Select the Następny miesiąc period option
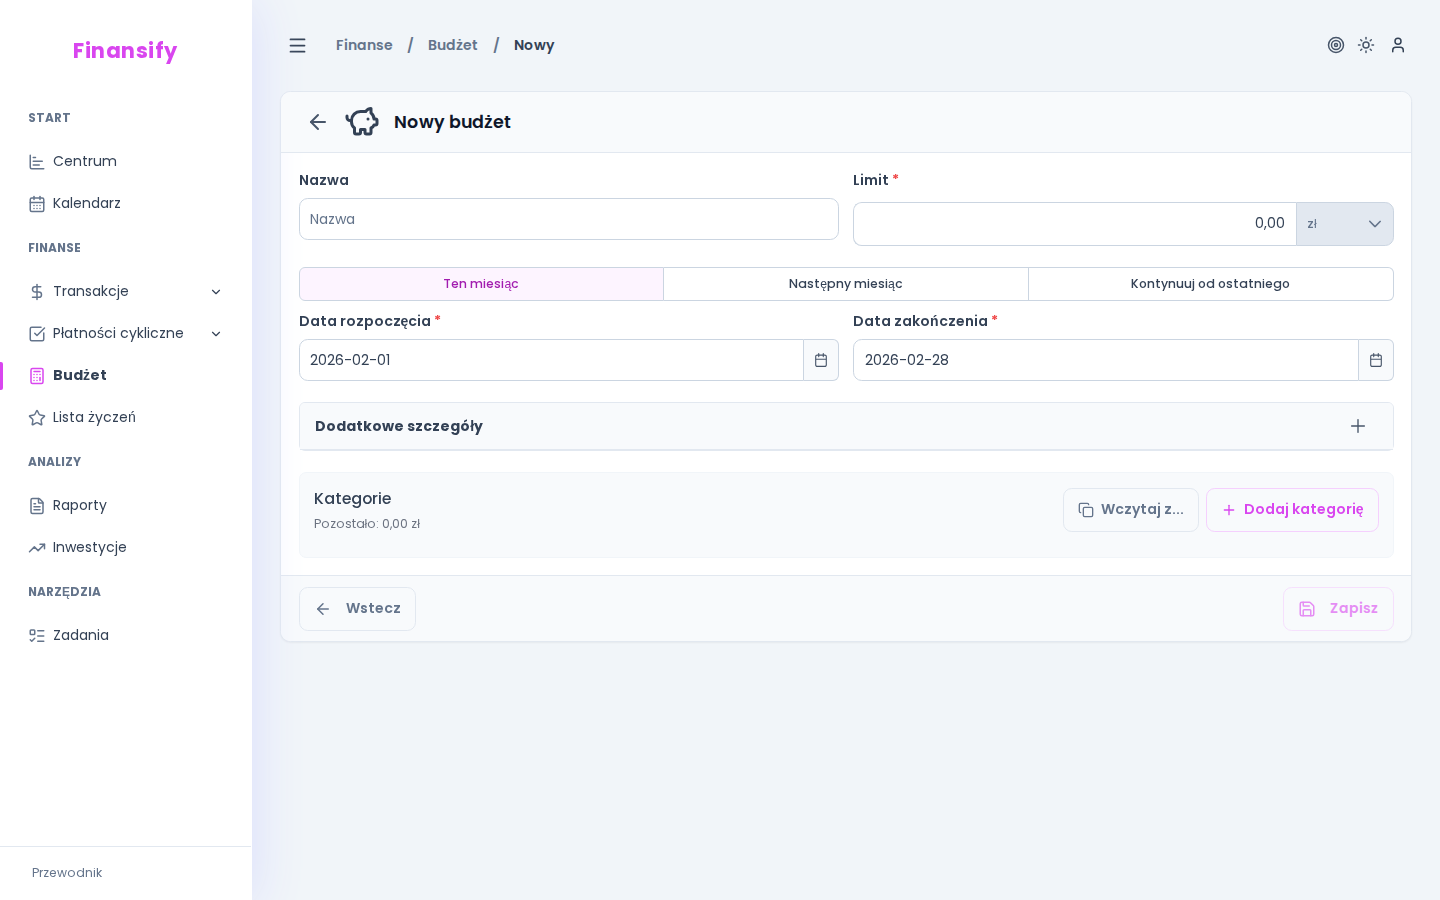Image resolution: width=1440 pixels, height=900 pixels. [x=845, y=284]
